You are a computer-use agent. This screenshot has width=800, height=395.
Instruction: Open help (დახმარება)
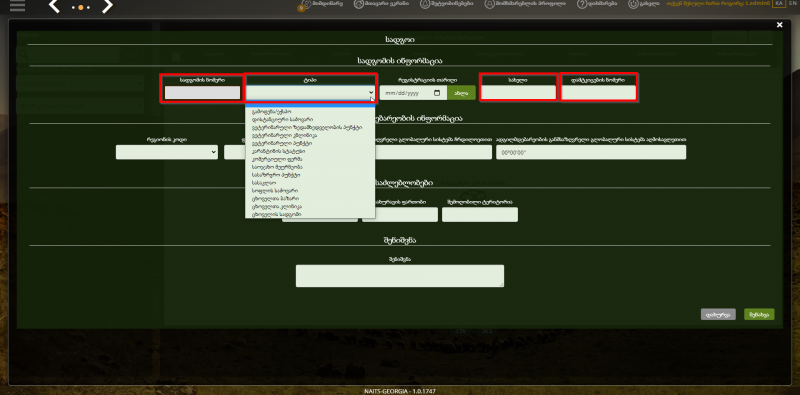[597, 4]
